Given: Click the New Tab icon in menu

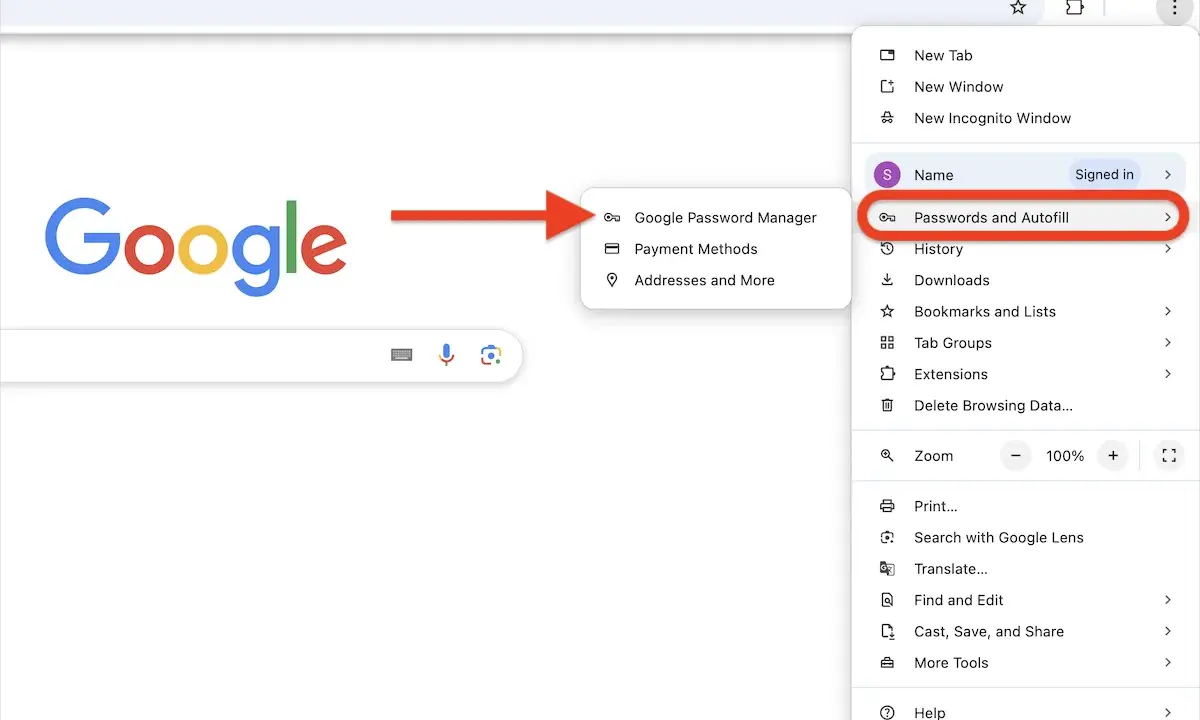Looking at the screenshot, I should [x=887, y=56].
